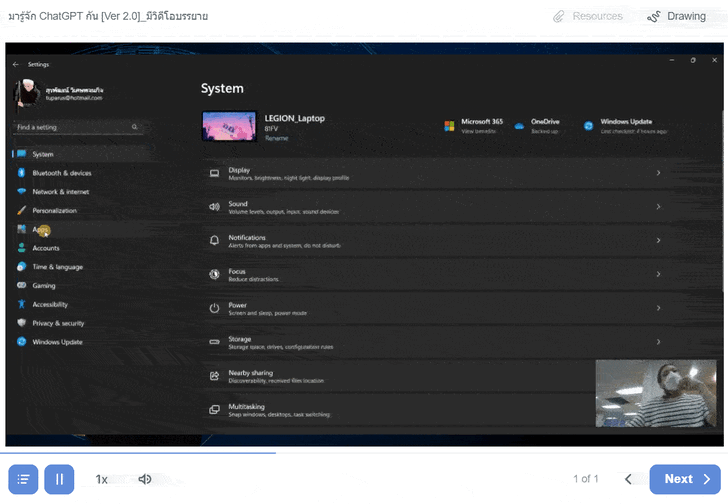Click the Nearby sharing icon

tap(214, 376)
